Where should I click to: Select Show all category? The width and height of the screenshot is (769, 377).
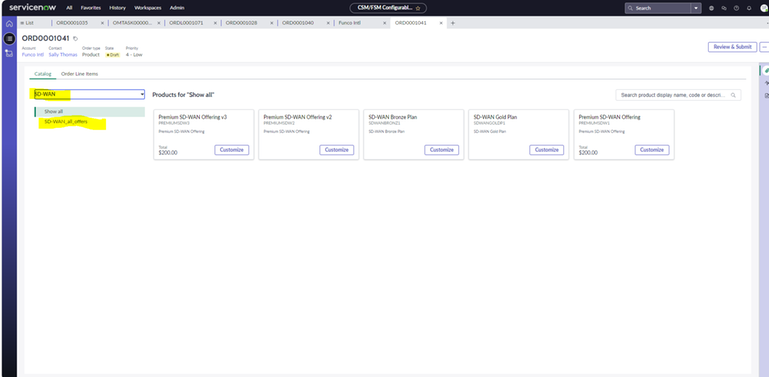90,112
